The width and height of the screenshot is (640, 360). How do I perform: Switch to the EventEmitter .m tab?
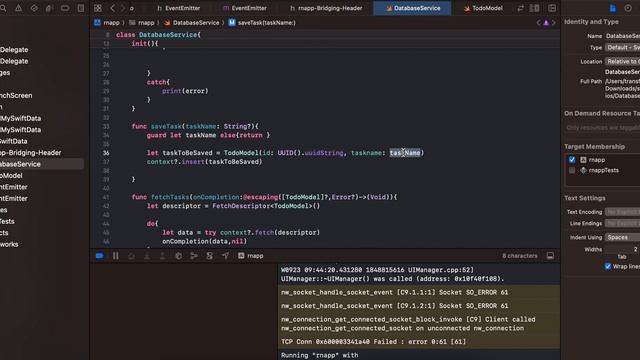[x=244, y=8]
